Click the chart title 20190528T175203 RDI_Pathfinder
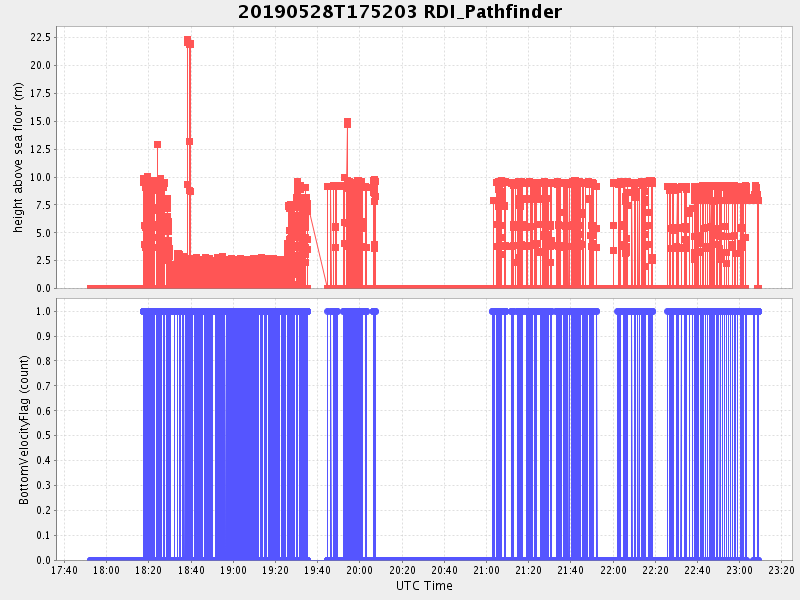 pyautogui.click(x=400, y=12)
